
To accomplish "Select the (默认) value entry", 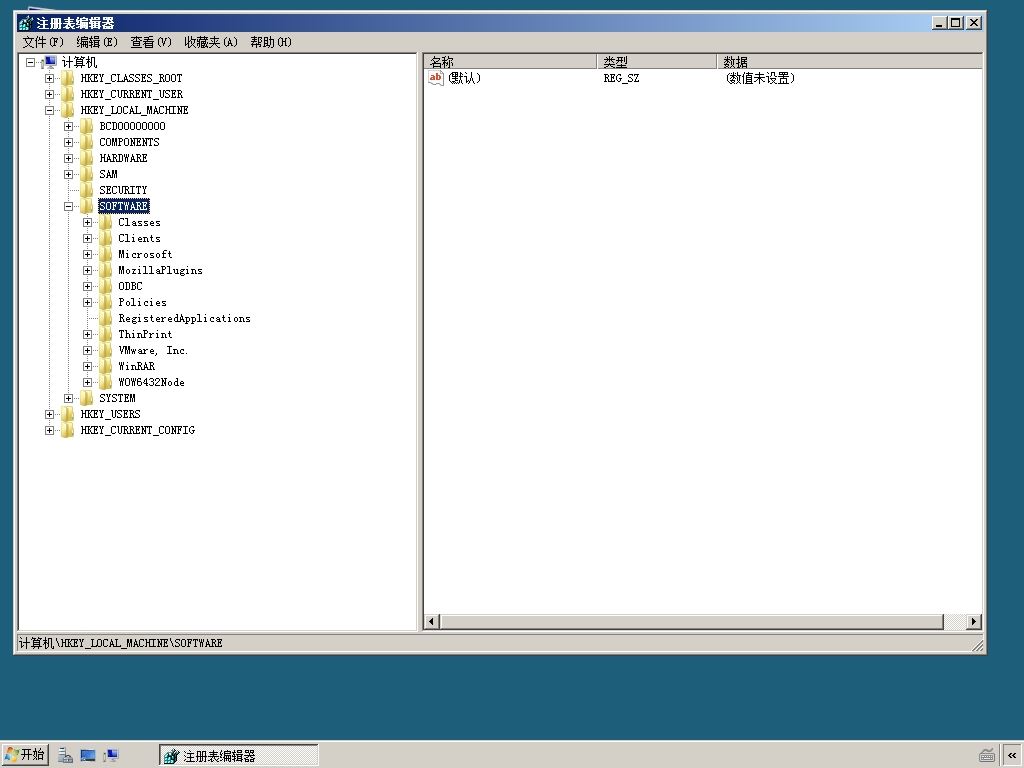I will click(x=464, y=78).
